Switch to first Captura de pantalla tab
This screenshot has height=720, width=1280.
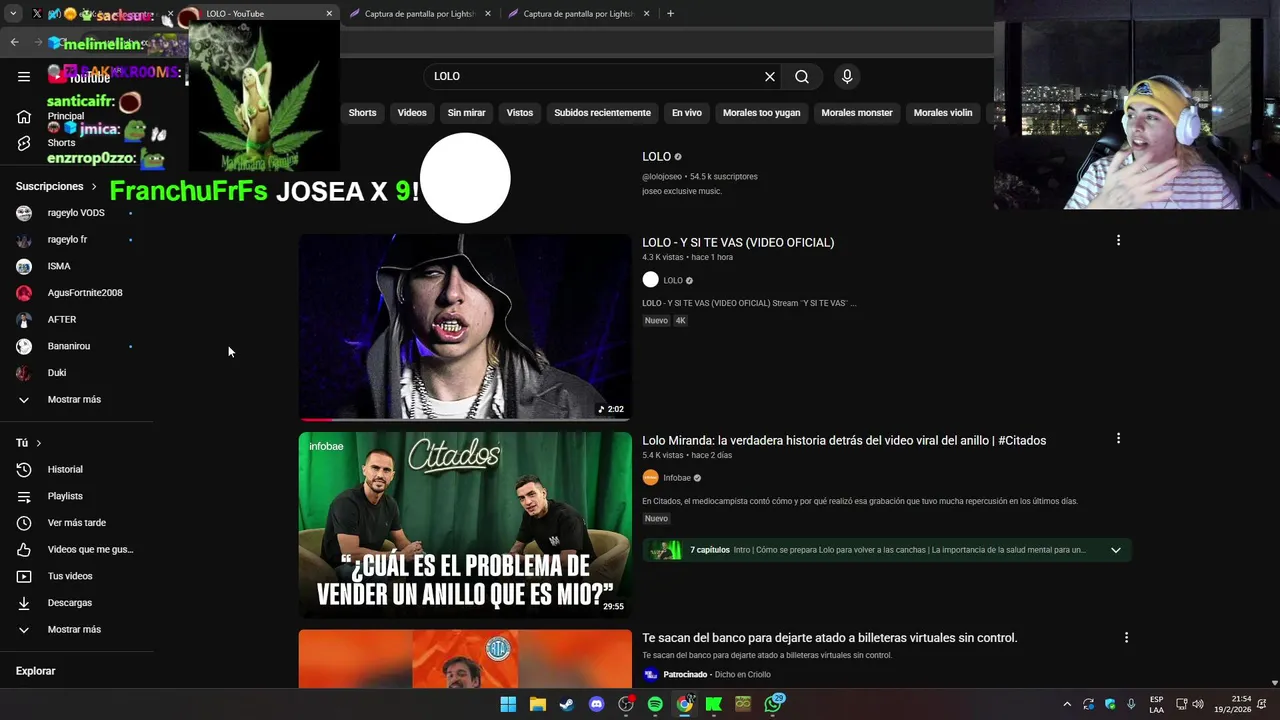click(x=420, y=14)
